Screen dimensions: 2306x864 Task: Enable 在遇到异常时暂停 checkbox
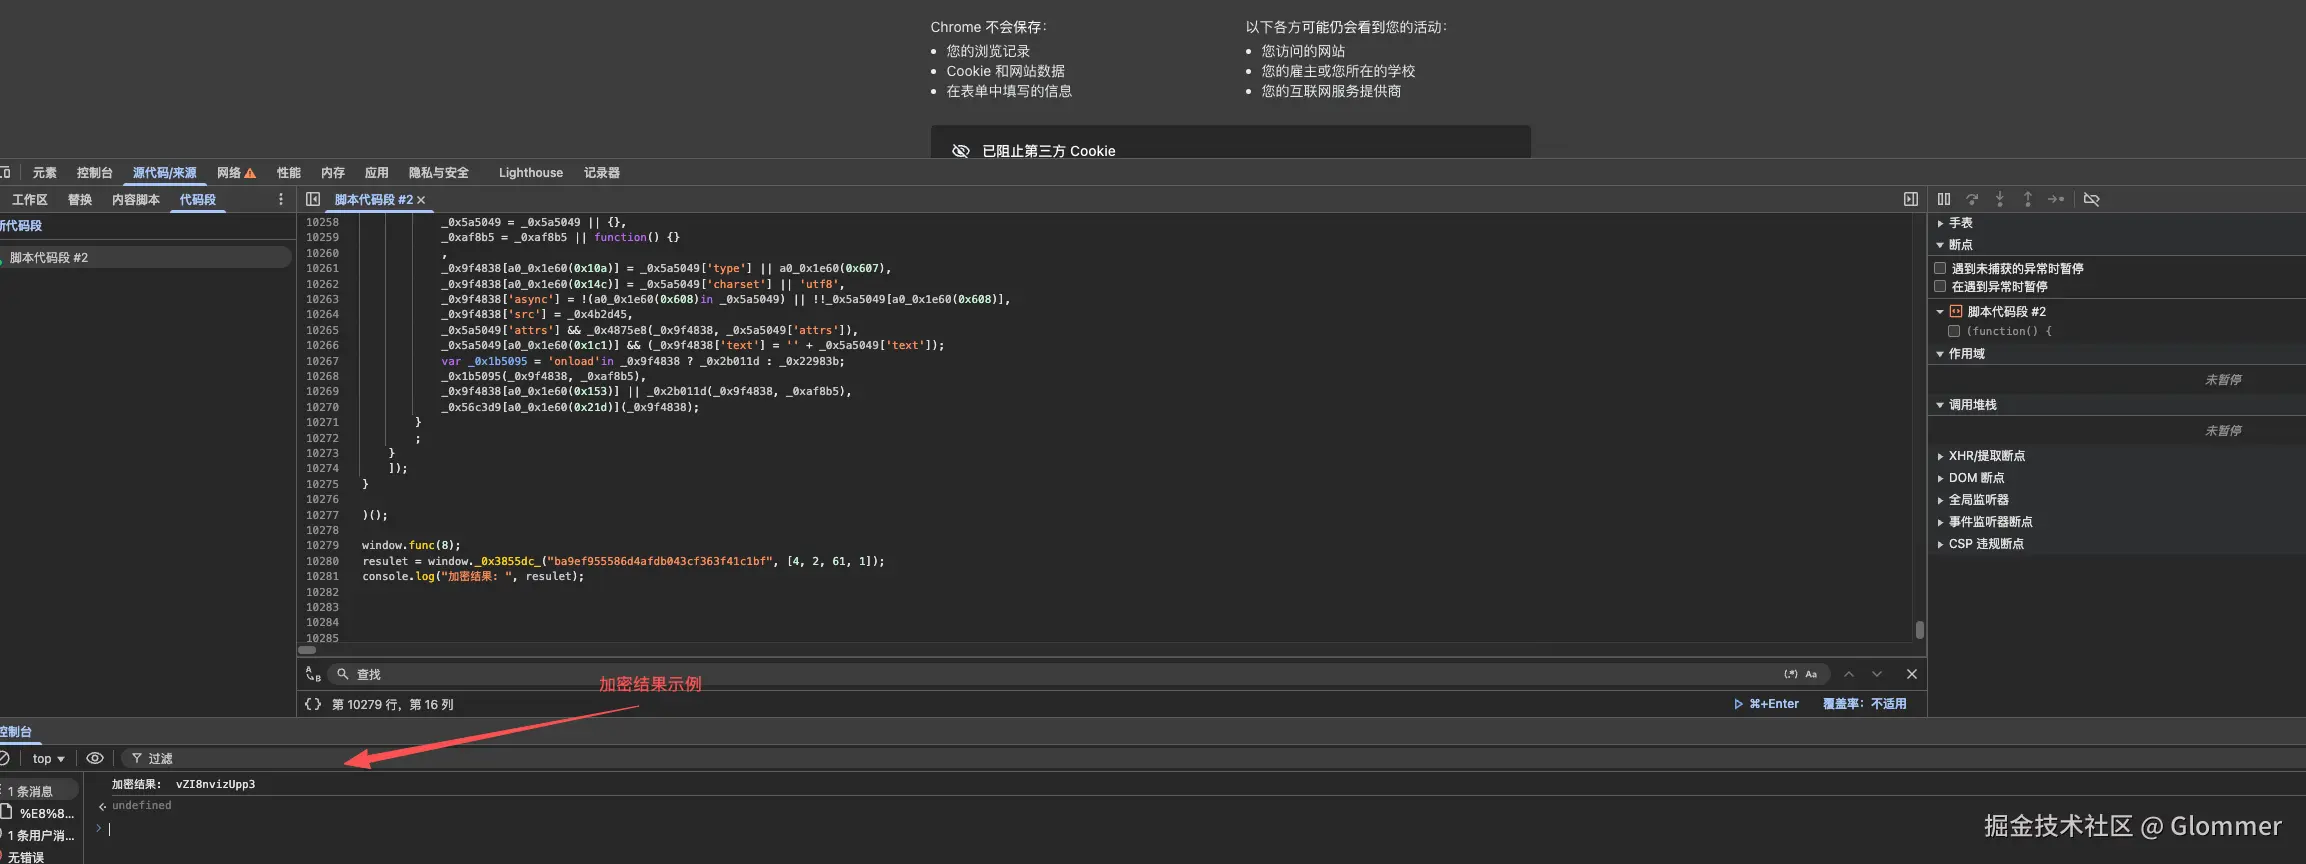pyautogui.click(x=1940, y=286)
